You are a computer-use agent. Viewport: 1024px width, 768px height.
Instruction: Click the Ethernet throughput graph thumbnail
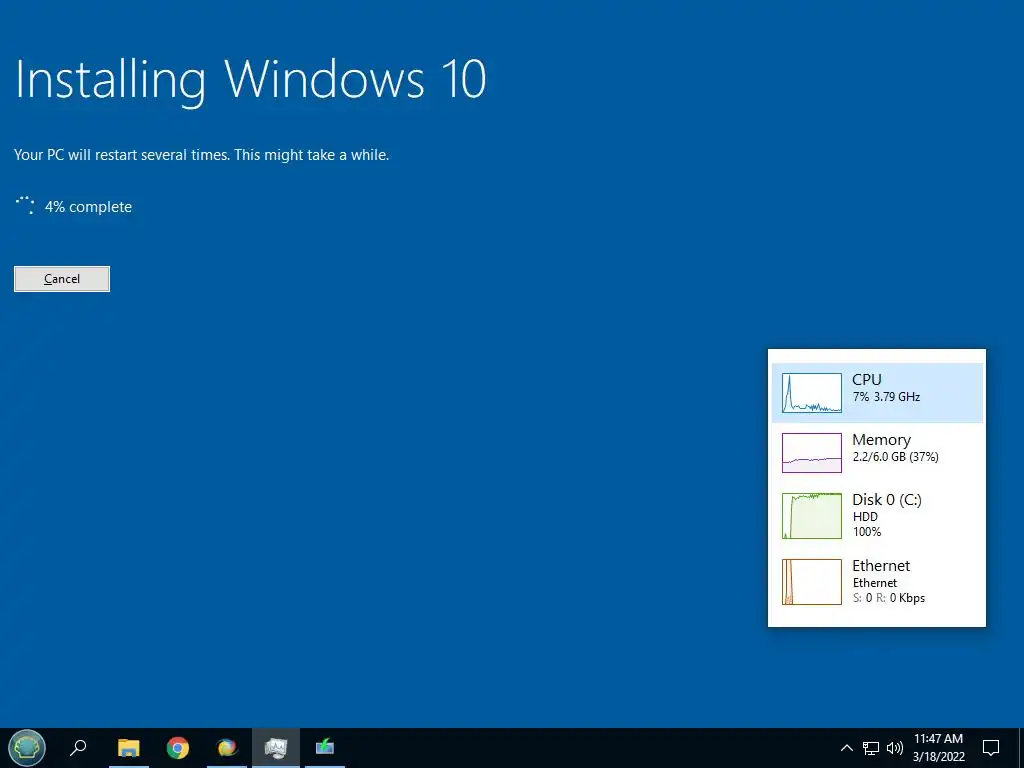coord(812,582)
